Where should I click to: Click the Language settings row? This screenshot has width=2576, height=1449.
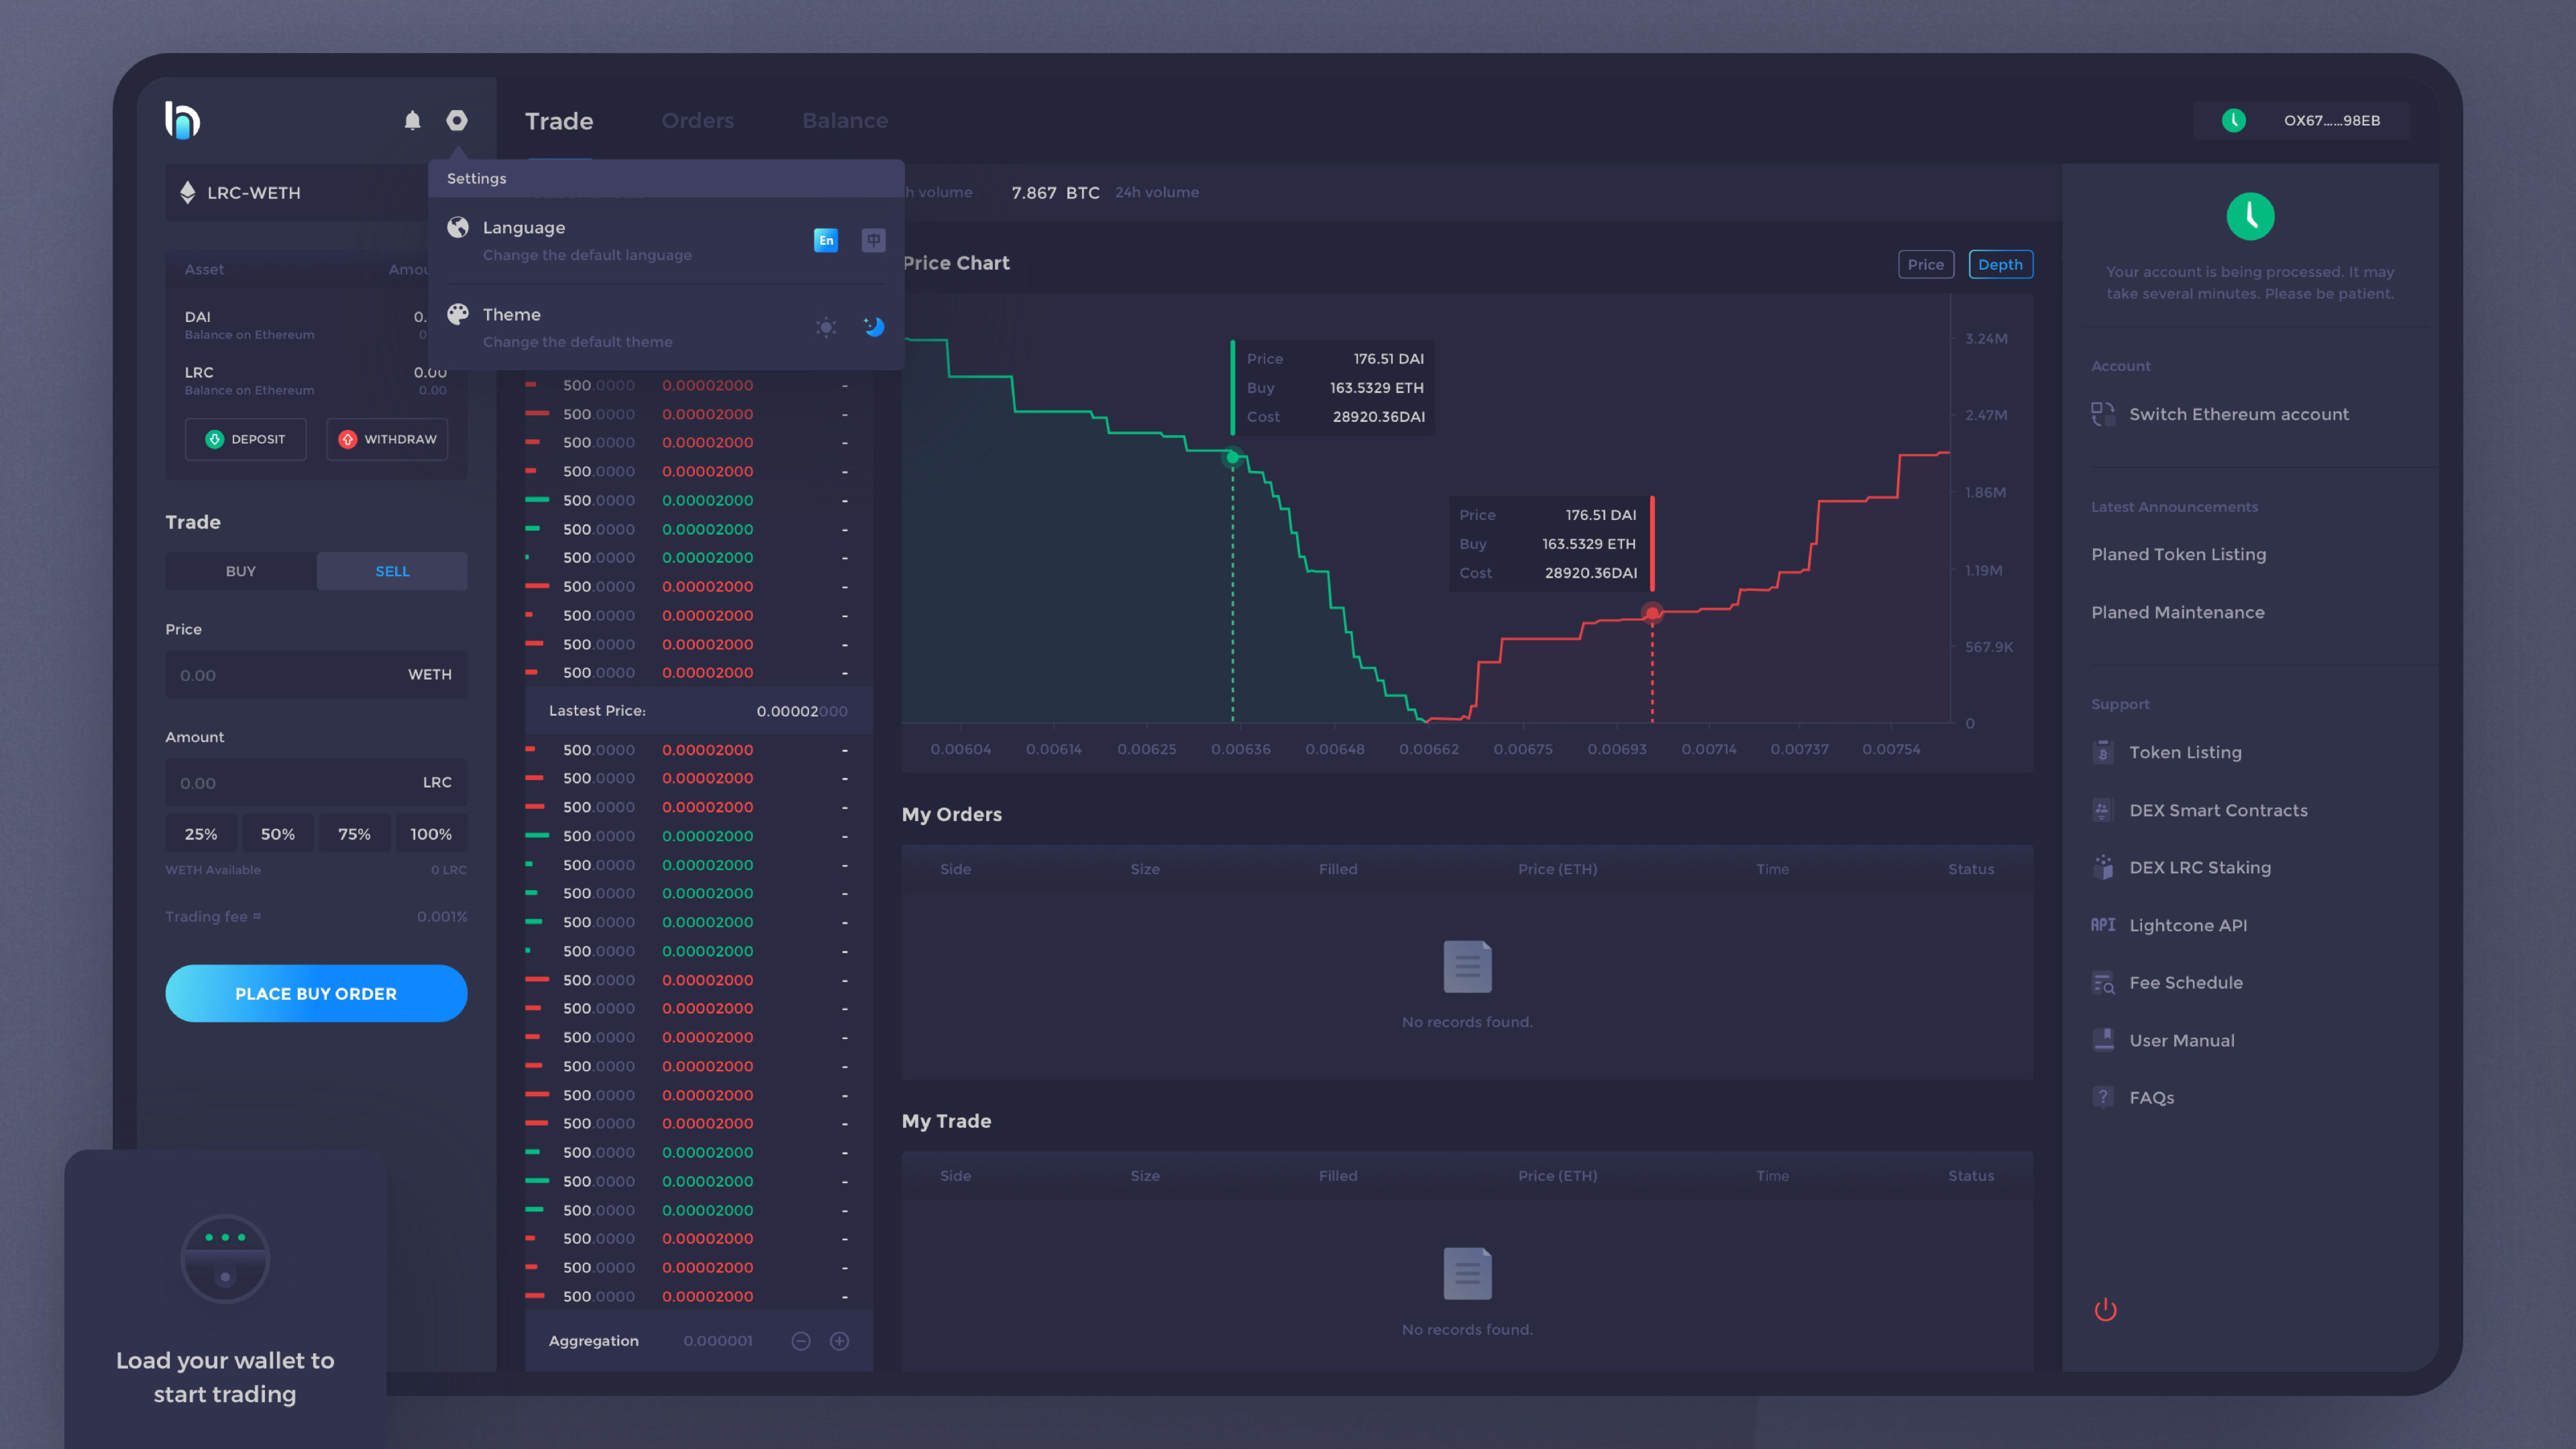[x=666, y=240]
